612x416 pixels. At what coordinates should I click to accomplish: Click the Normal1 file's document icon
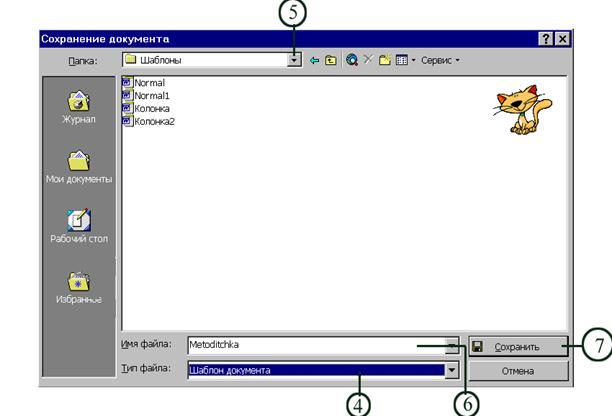[127, 95]
